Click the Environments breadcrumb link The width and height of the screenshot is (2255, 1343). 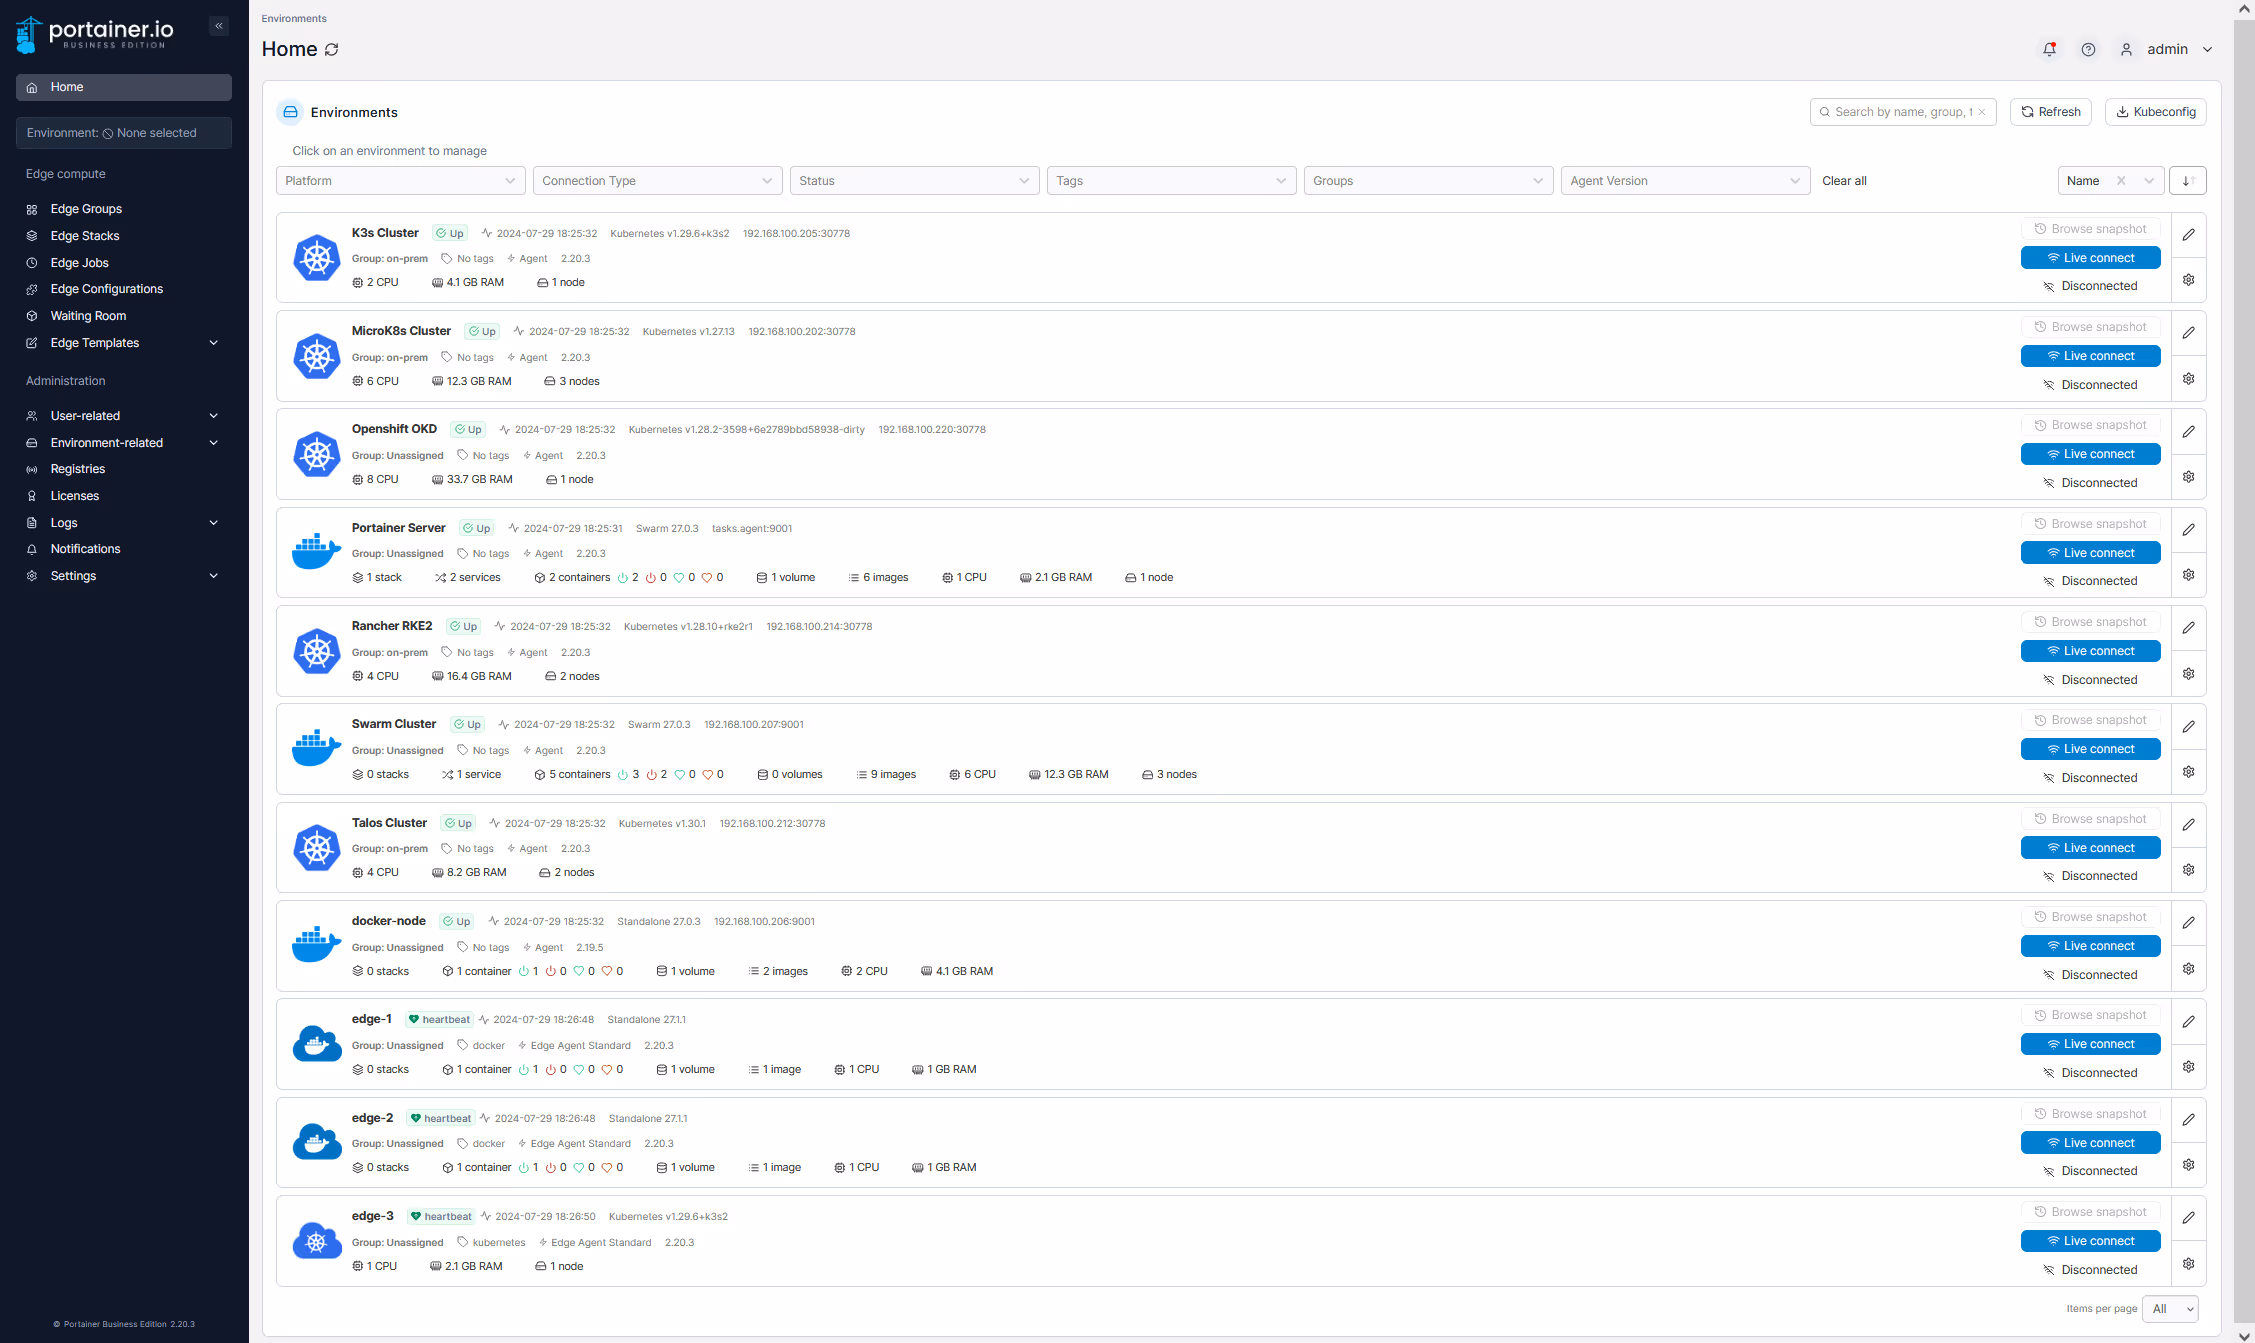click(x=294, y=19)
